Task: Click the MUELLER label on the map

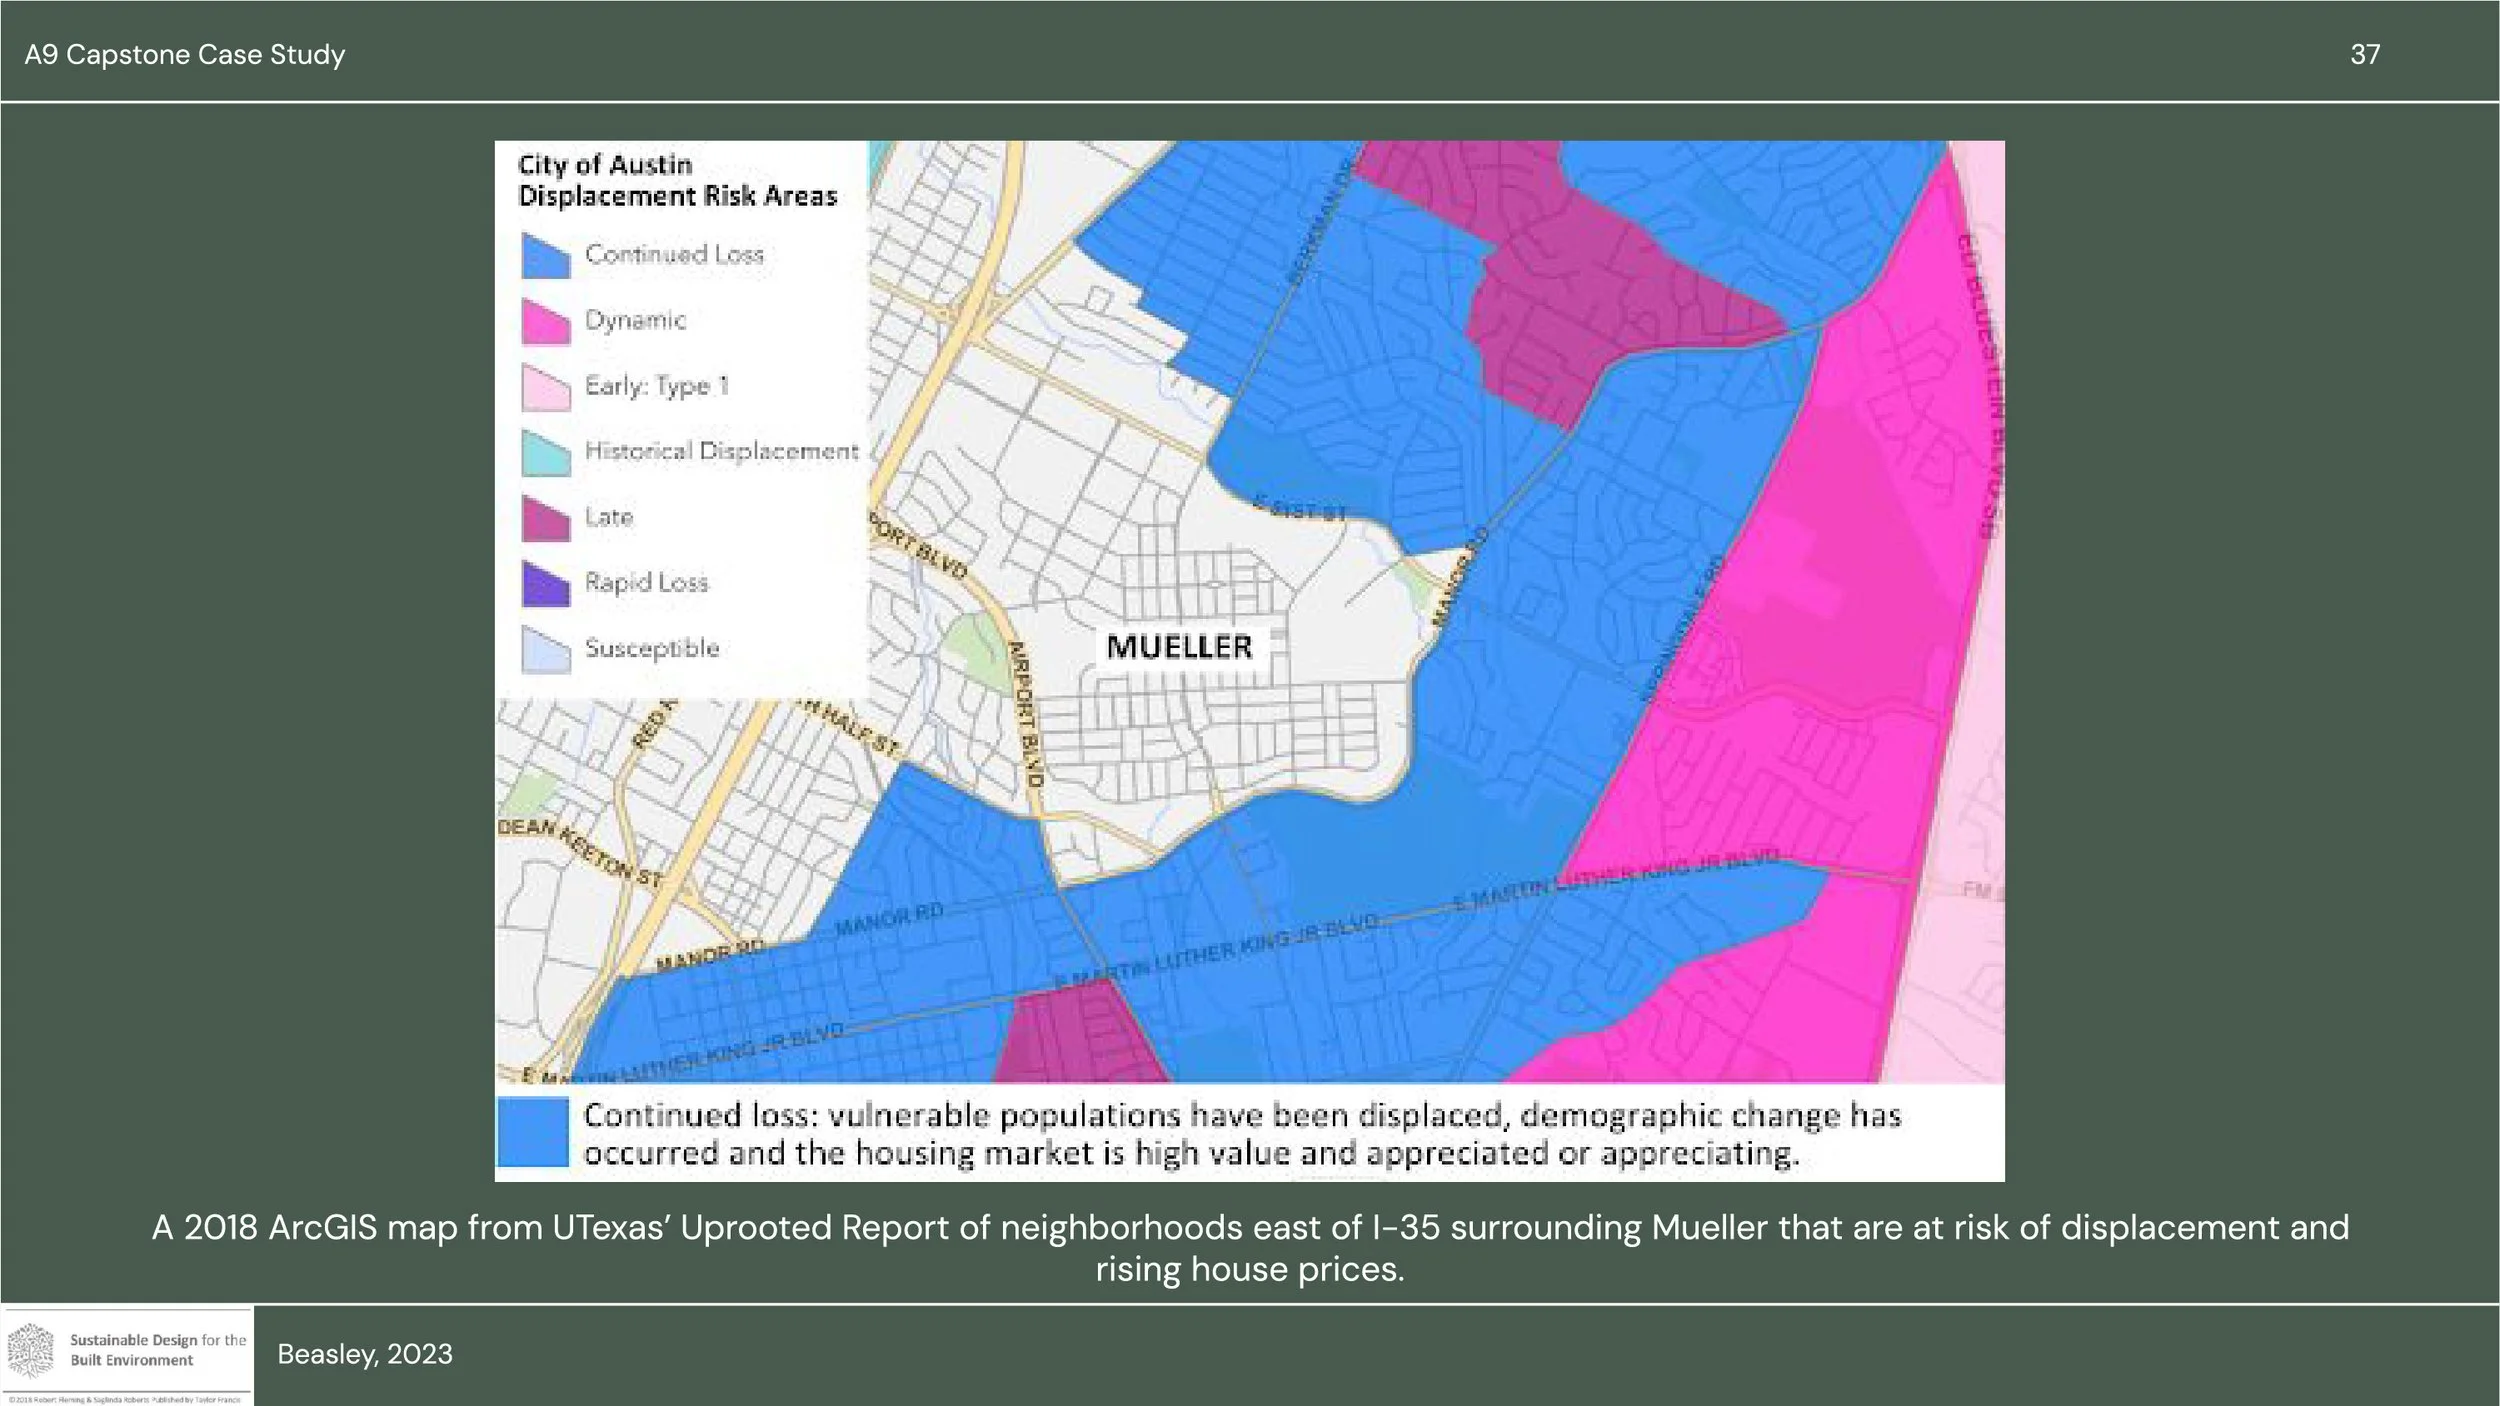Action: [x=1179, y=647]
